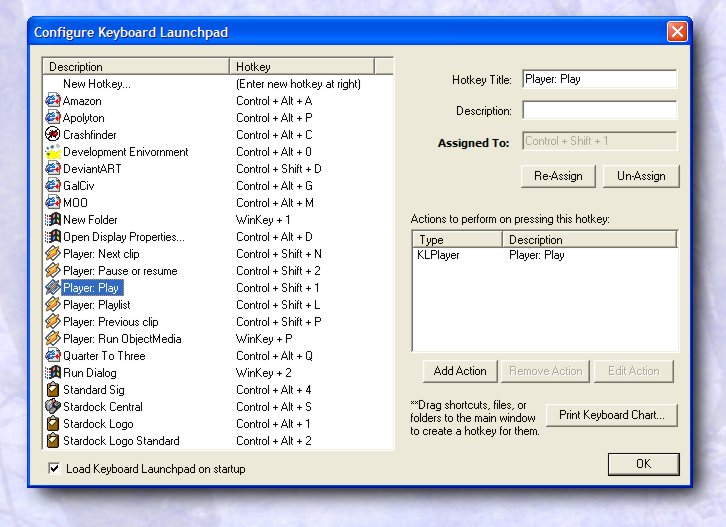Select Open Display Properties... entry
This screenshot has height=527, width=726.
tap(124, 237)
